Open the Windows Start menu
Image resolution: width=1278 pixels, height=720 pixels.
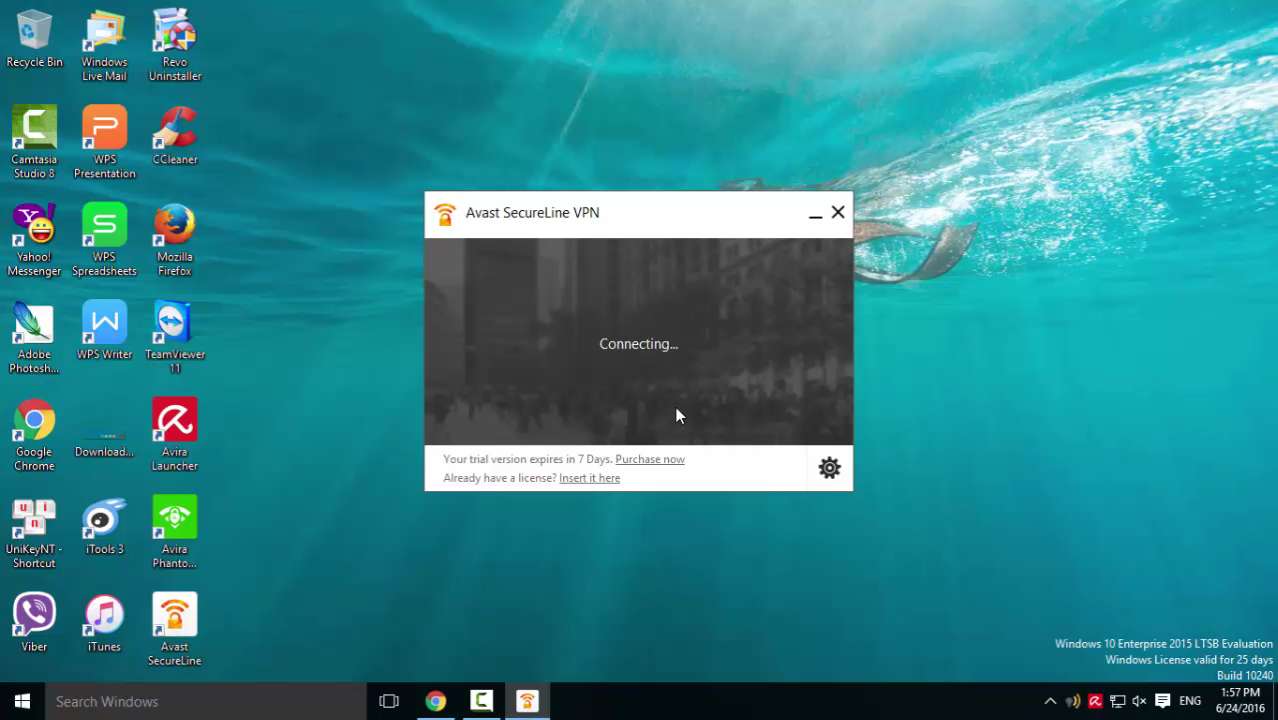(x=22, y=701)
